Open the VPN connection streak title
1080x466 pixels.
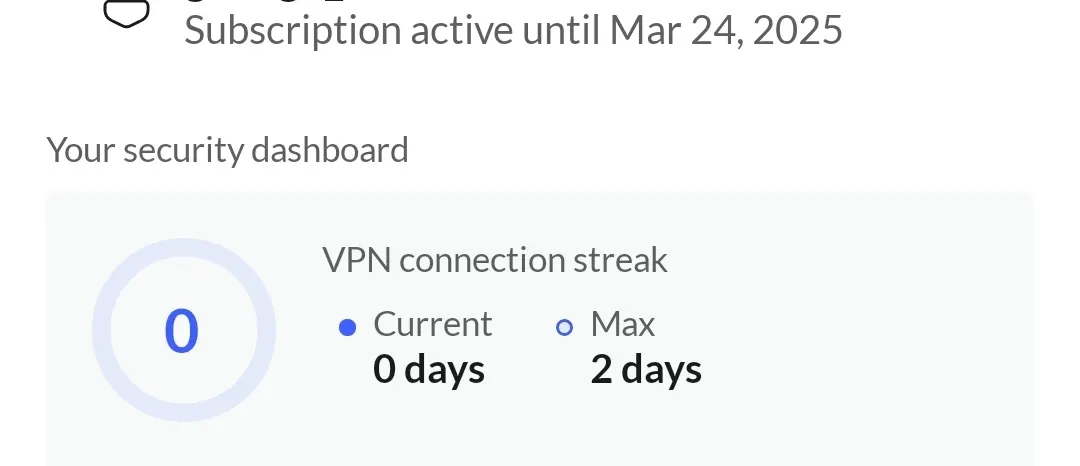pos(495,260)
